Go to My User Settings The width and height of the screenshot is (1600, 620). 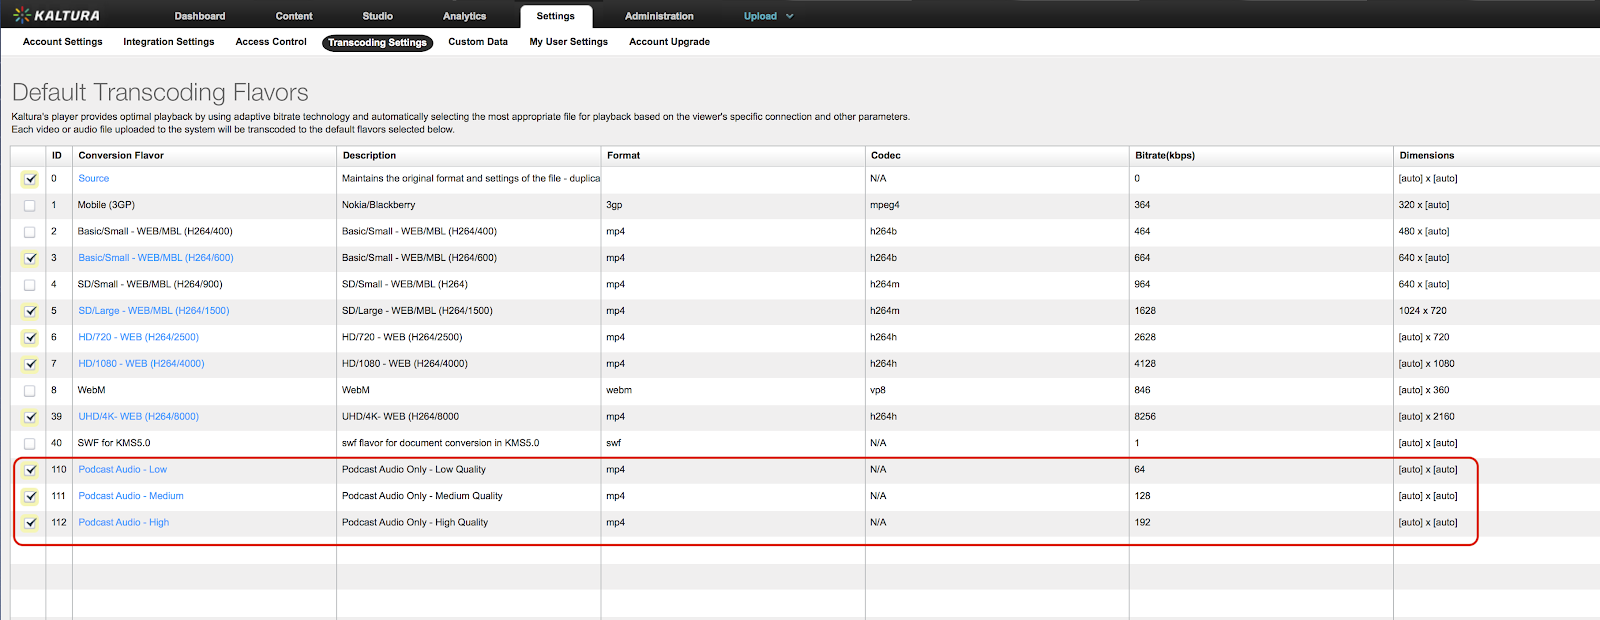tap(569, 42)
